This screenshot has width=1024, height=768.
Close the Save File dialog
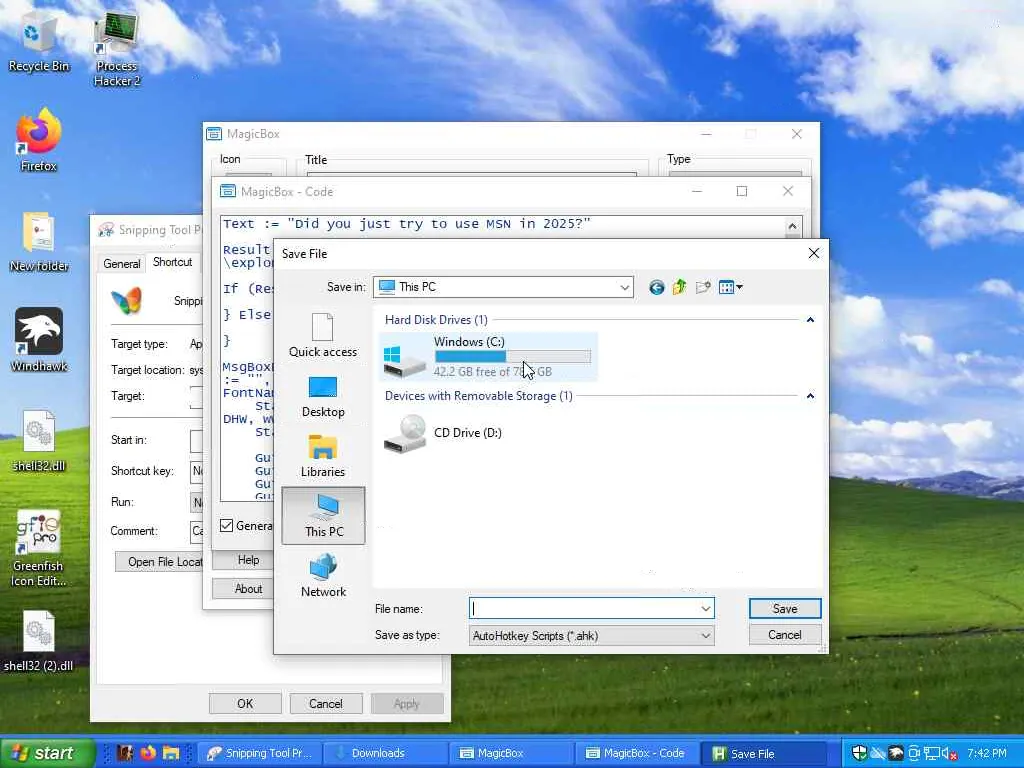[814, 253]
